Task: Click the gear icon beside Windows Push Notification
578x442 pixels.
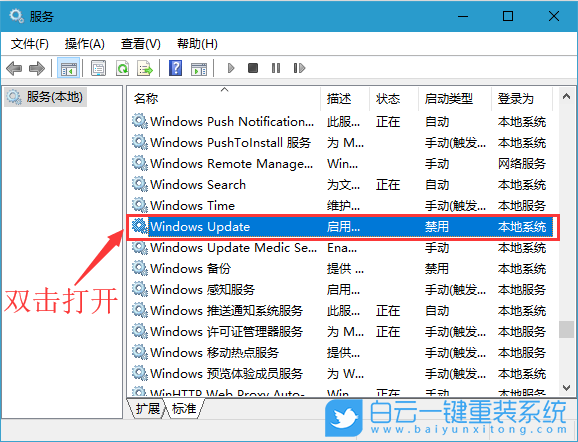Action: (140, 121)
